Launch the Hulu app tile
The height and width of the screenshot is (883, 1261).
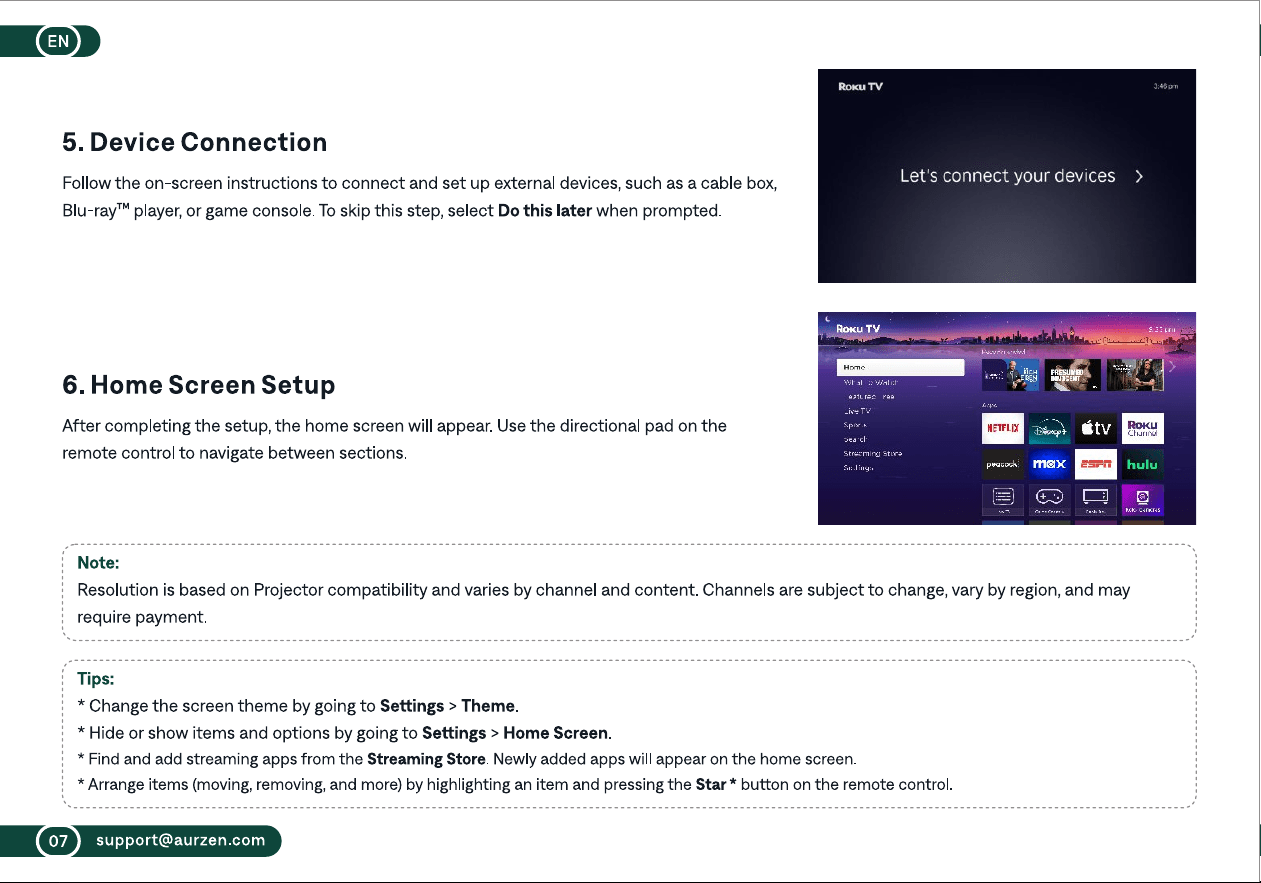tap(1142, 464)
